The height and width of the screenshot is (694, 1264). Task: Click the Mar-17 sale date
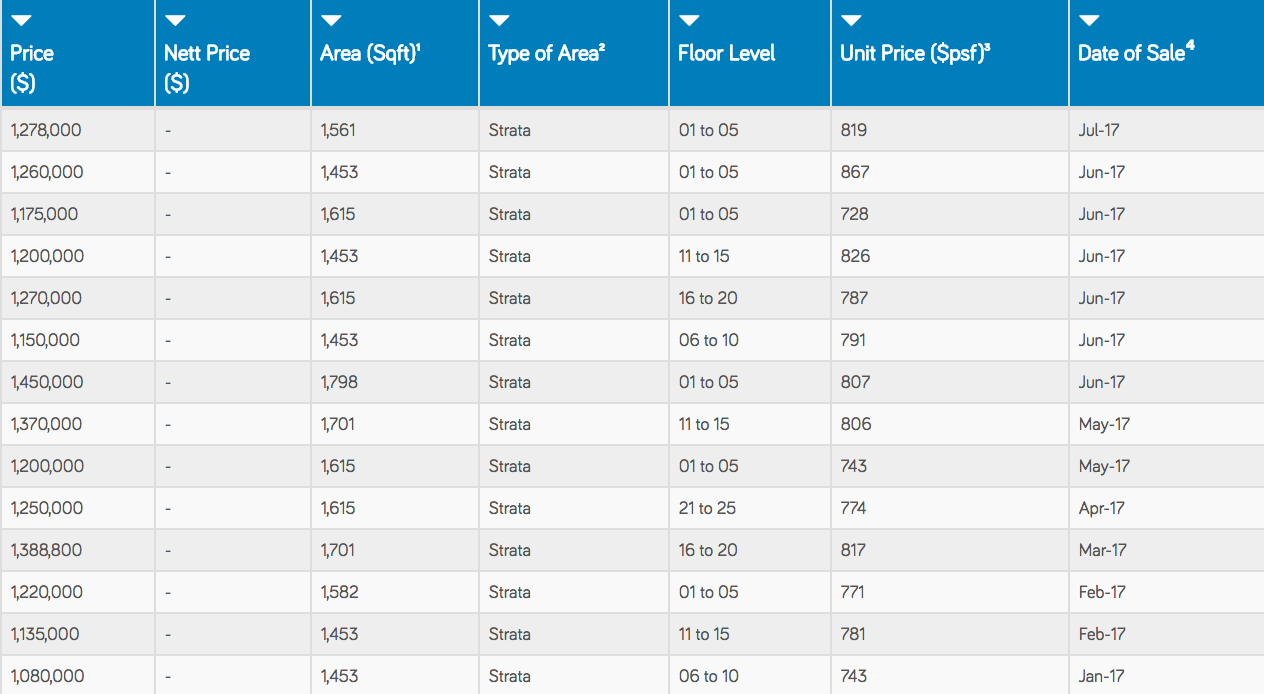click(1103, 550)
